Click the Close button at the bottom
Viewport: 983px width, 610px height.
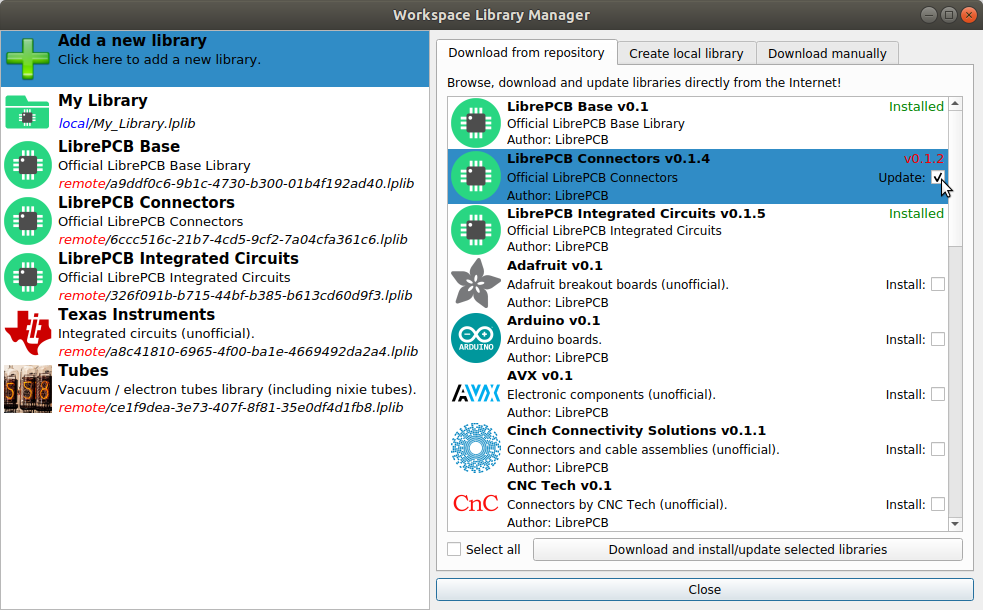[x=704, y=590]
